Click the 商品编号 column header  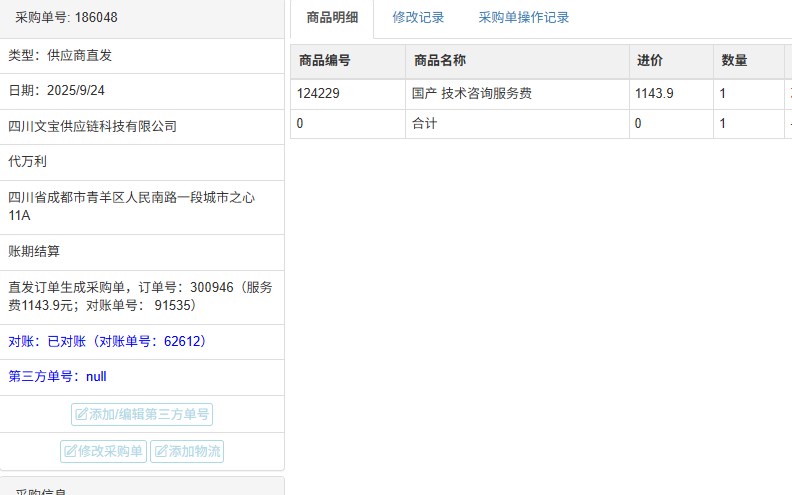324,61
